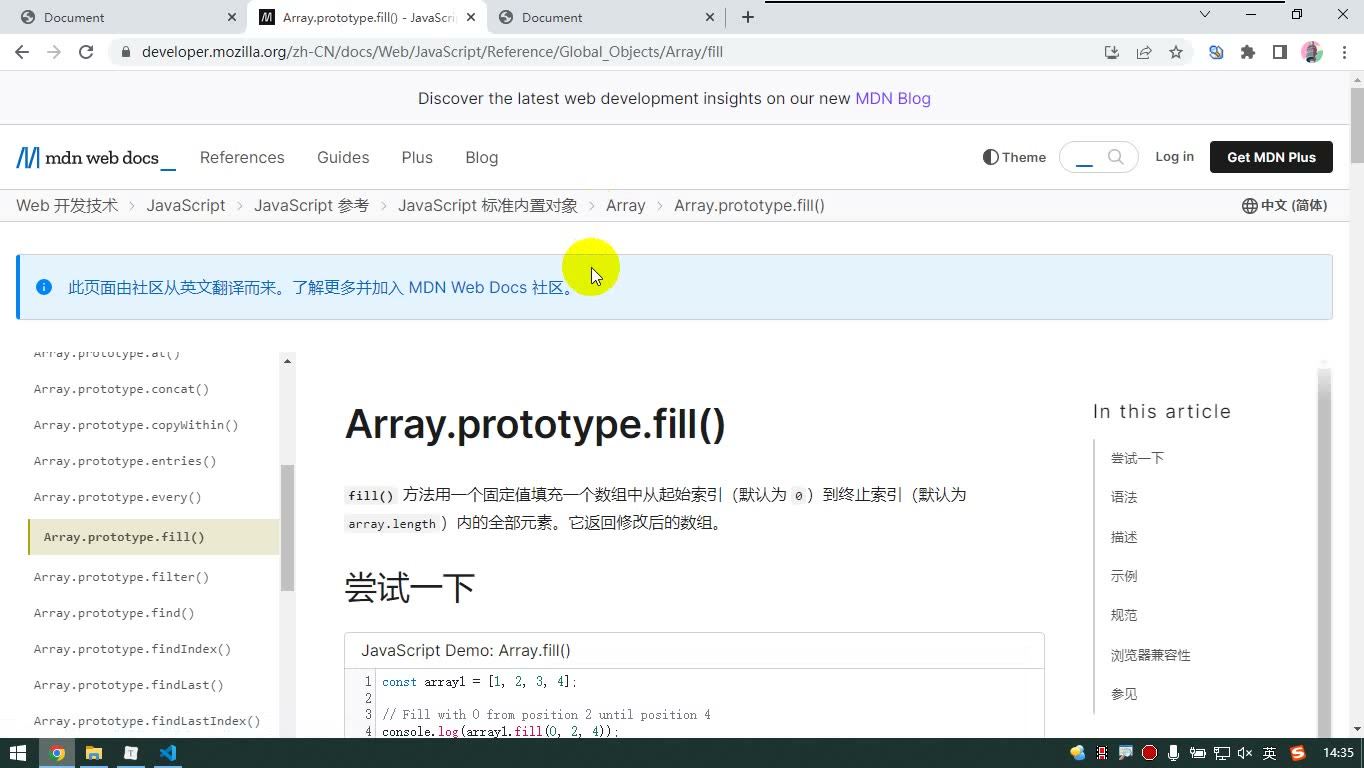1364x768 pixels.
Task: Launch Visual Studio Code from the taskbar
Action: click(x=168, y=753)
